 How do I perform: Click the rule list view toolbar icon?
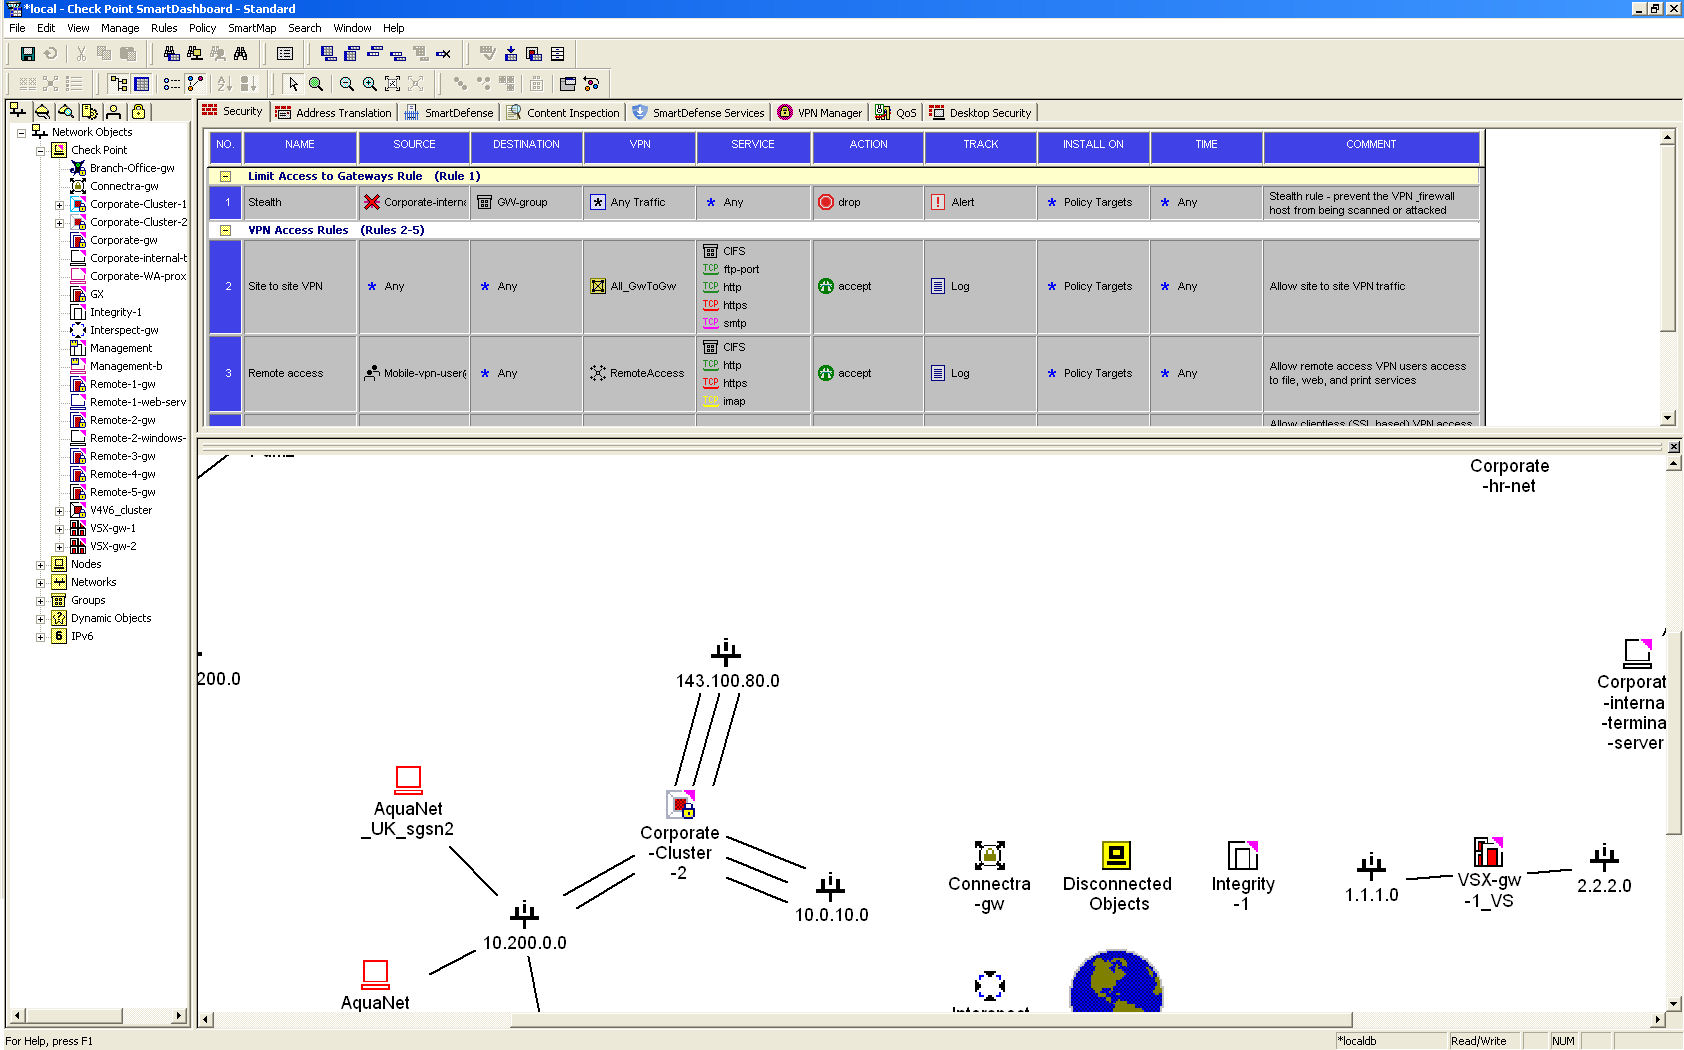pos(285,54)
